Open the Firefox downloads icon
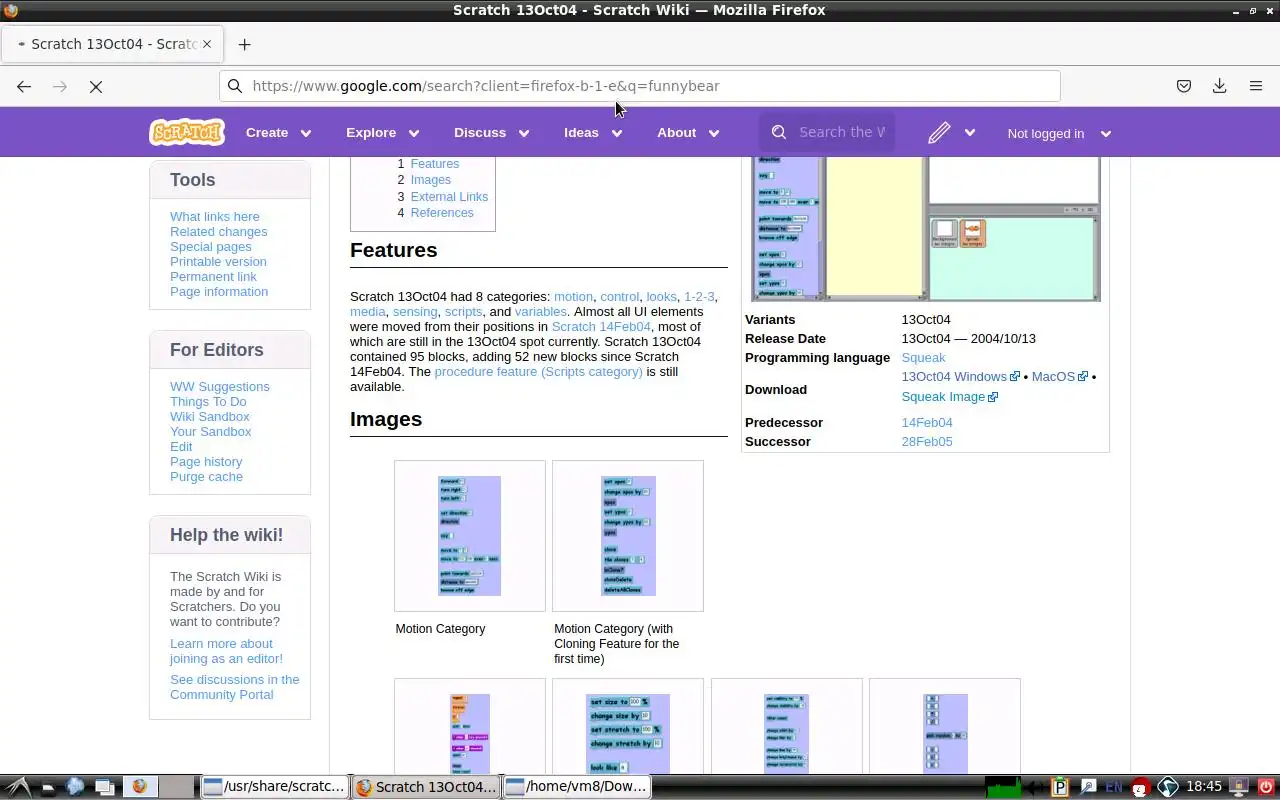This screenshot has width=1280, height=800. (x=1220, y=86)
